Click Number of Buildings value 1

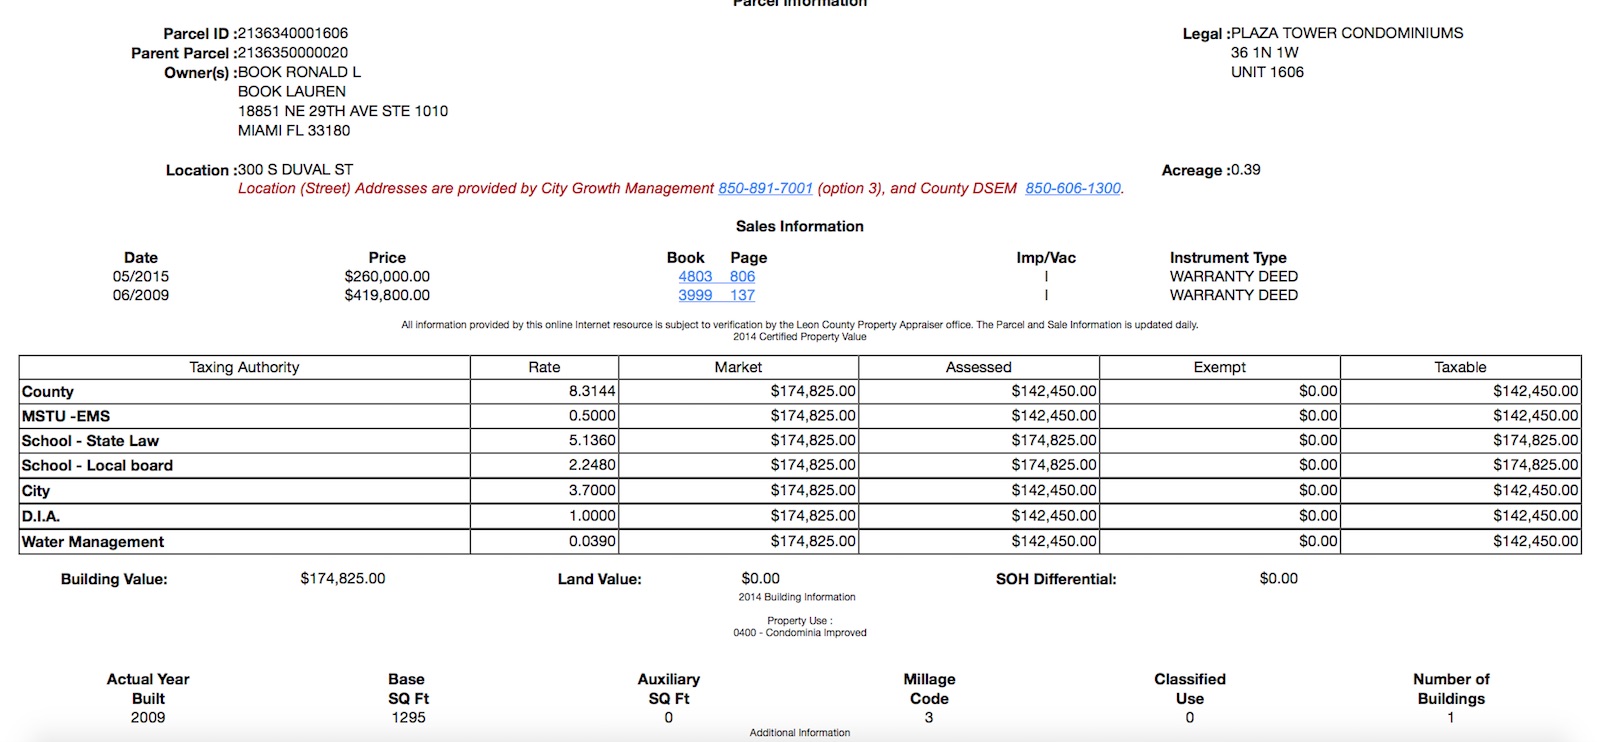(x=1451, y=717)
